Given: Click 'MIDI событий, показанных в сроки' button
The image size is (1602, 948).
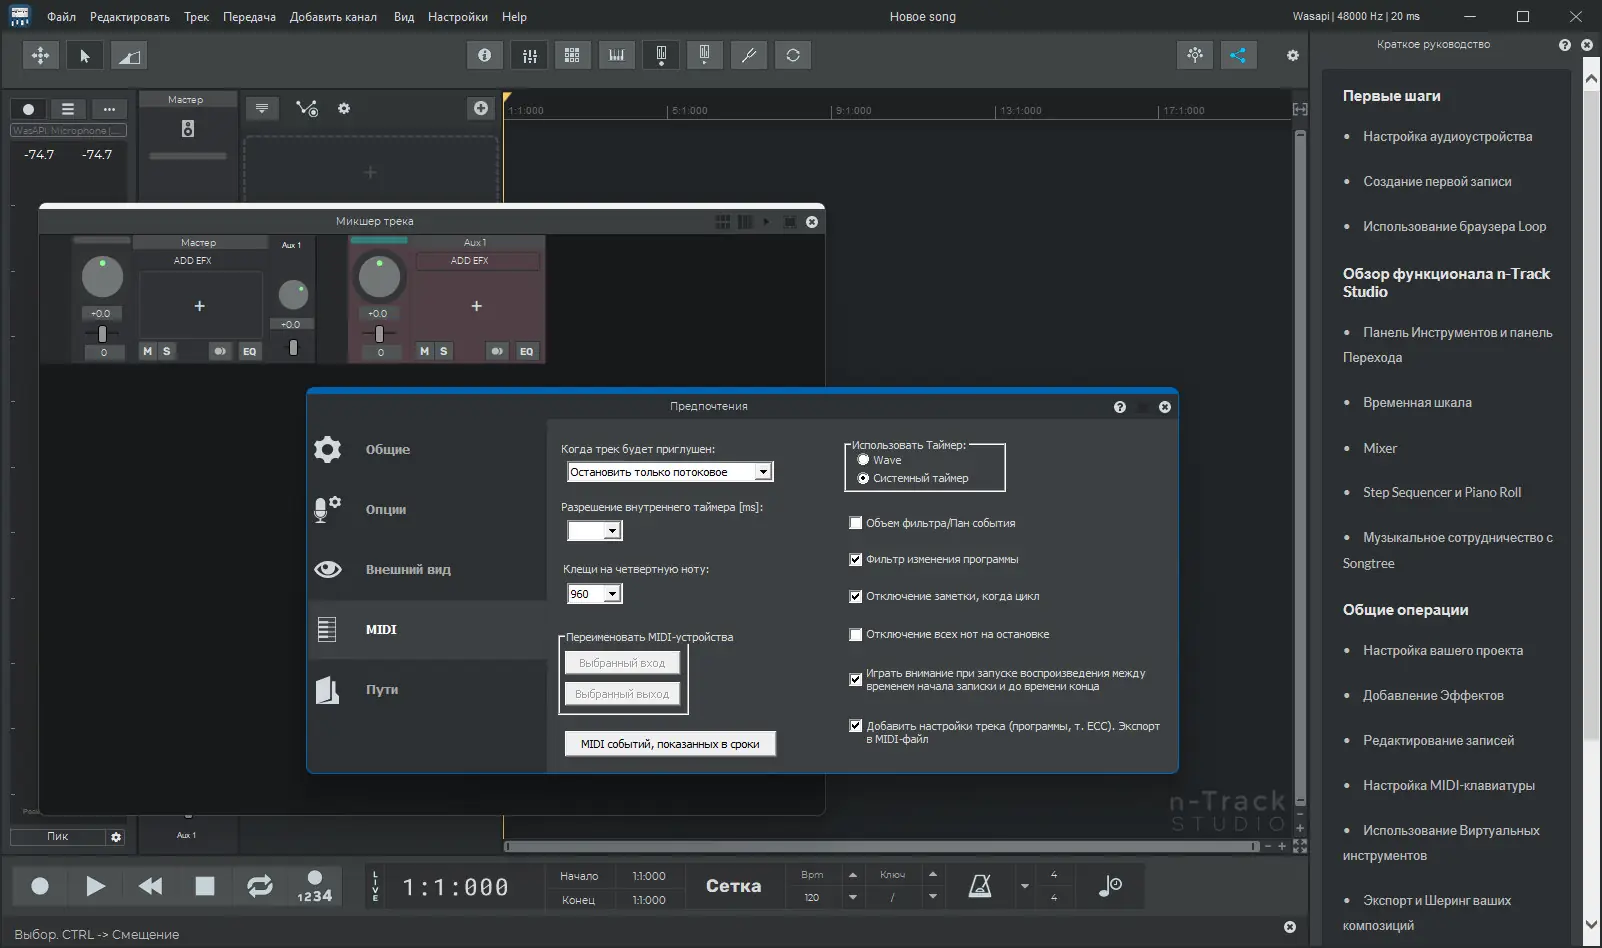Looking at the screenshot, I should click(x=670, y=744).
